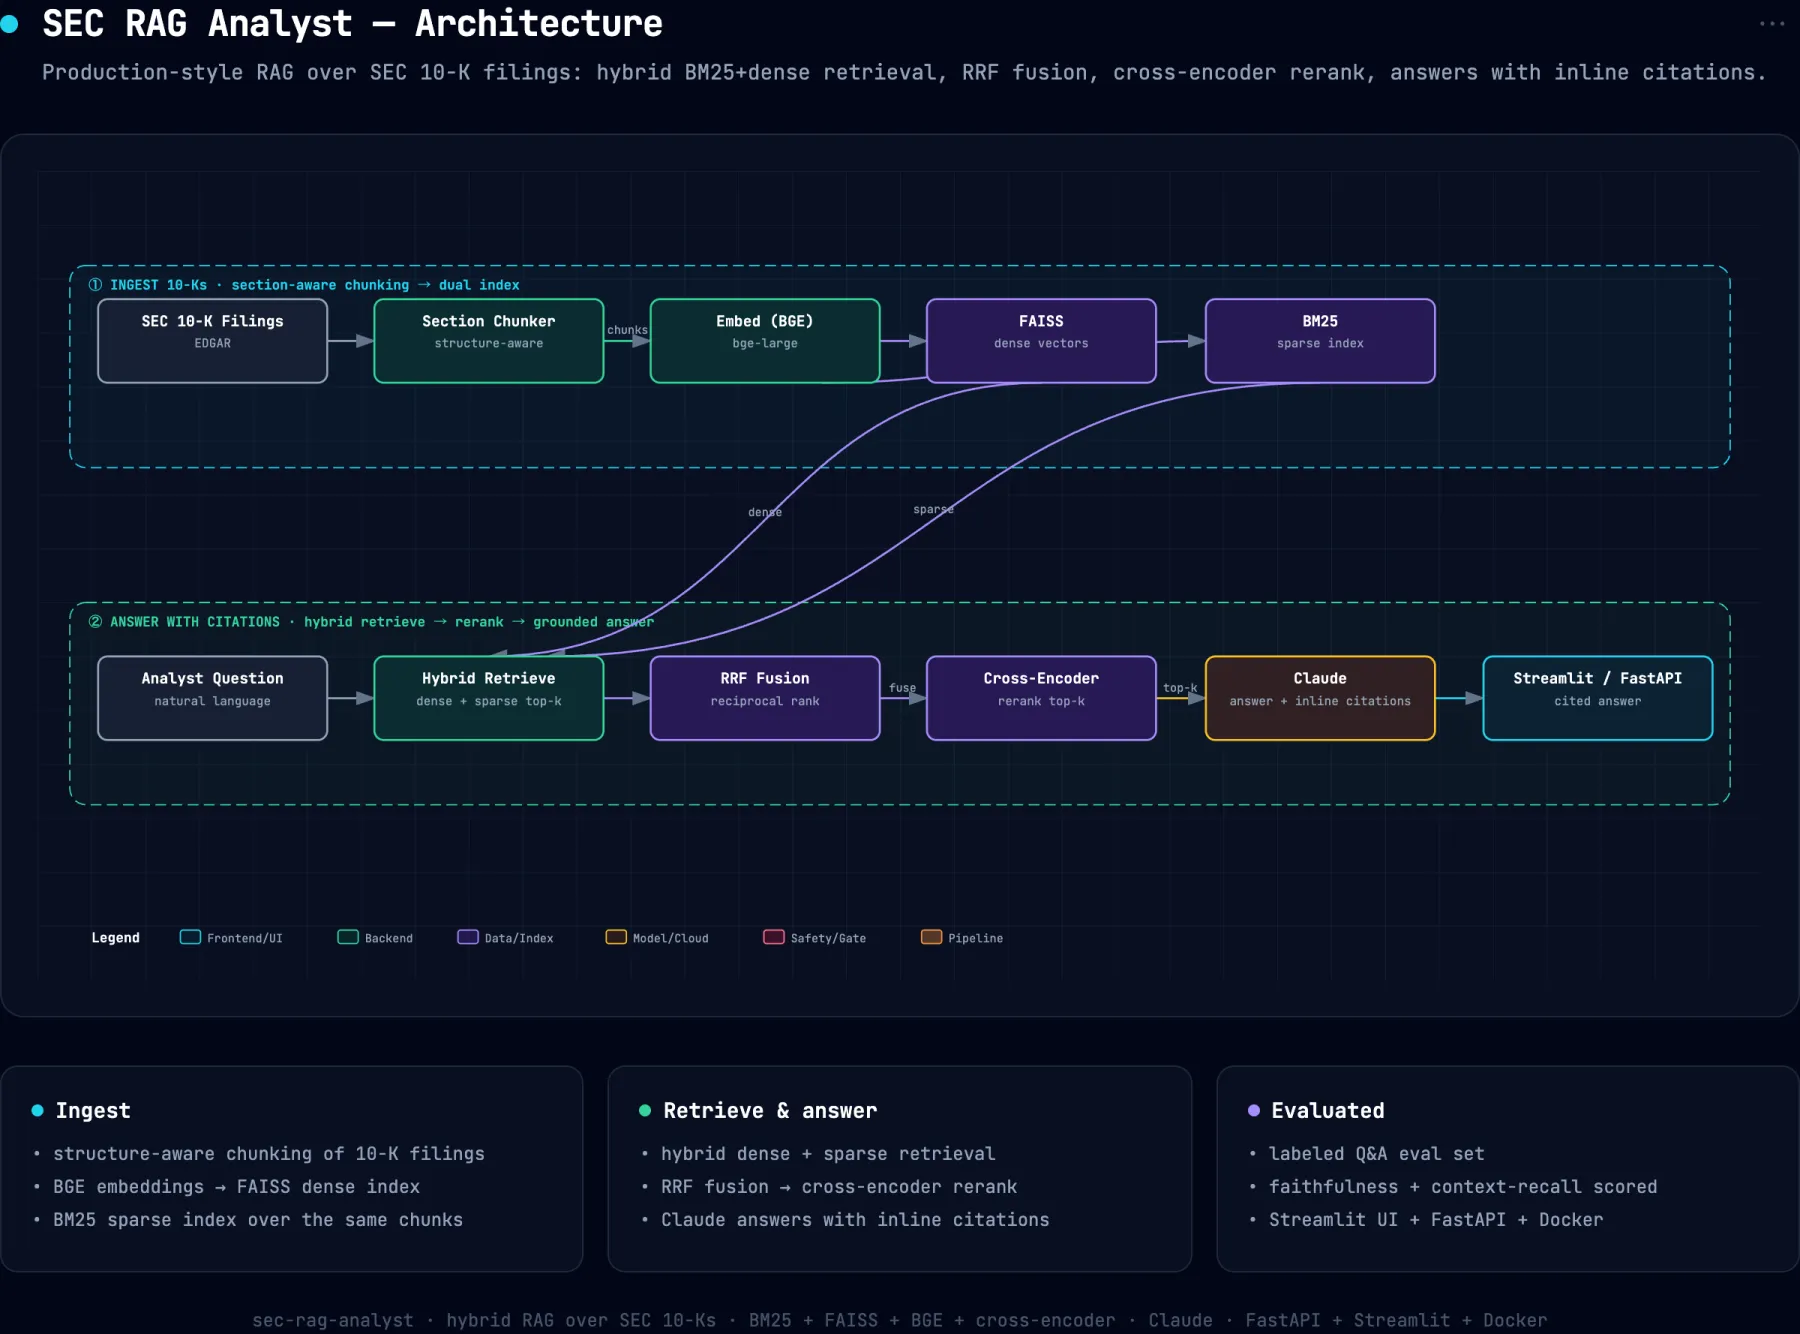
Task: Click the 'sparse' edge label
Action: pos(933,509)
